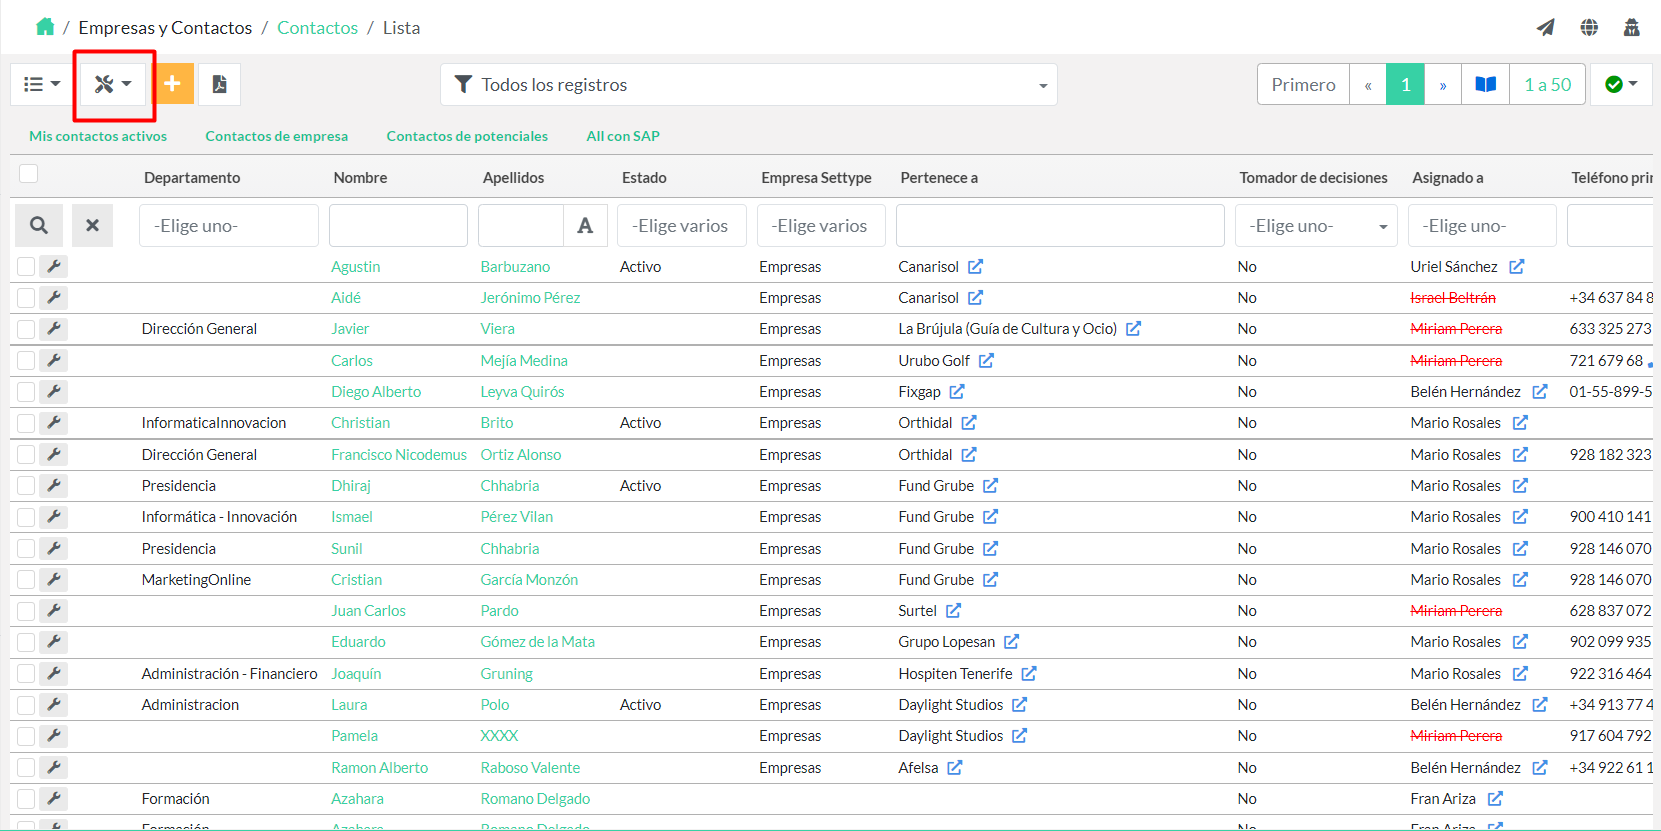The image size is (1661, 831).
Task: Open the green check status dropdown
Action: (1621, 84)
